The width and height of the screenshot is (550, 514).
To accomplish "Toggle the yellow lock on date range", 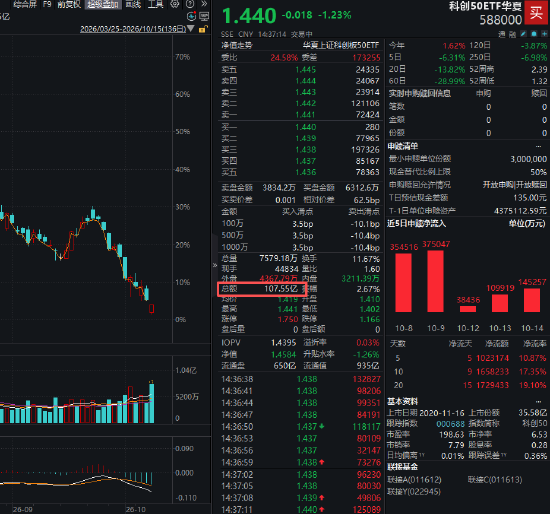I will pyautogui.click(x=203, y=29).
